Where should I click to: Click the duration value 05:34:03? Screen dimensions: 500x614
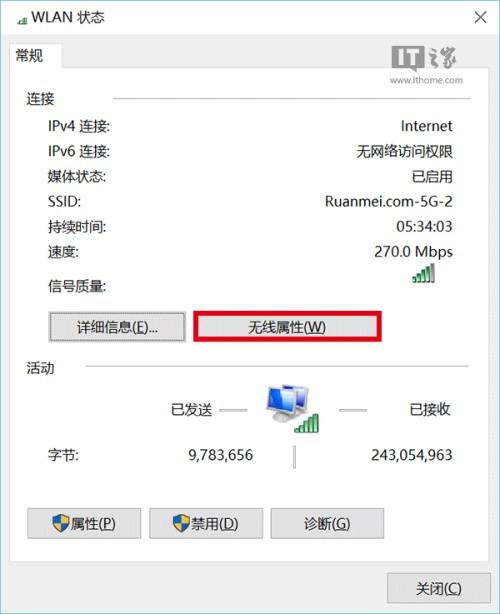pyautogui.click(x=424, y=227)
